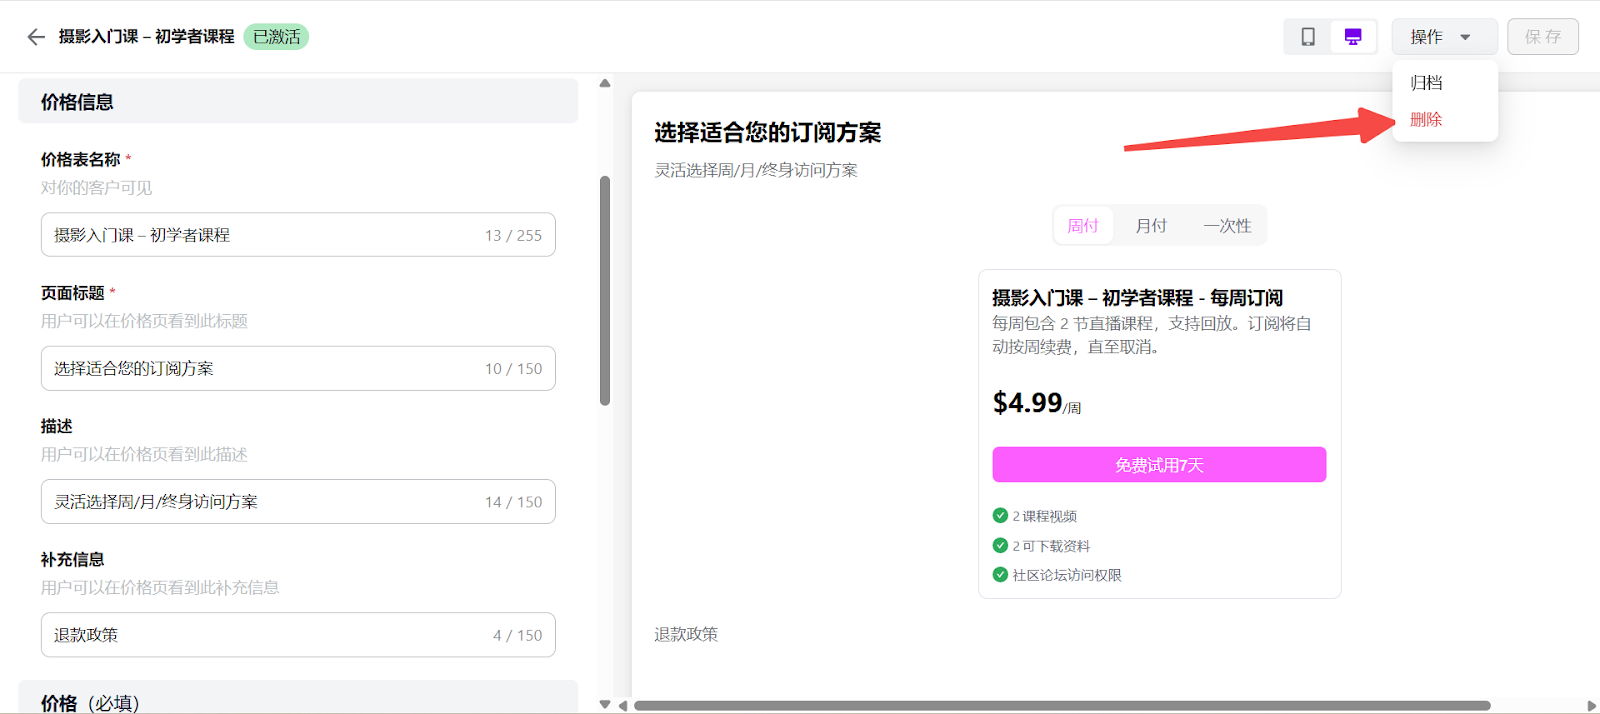Click scroll-up arrow of left panel
This screenshot has width=1600, height=714.
(x=605, y=83)
